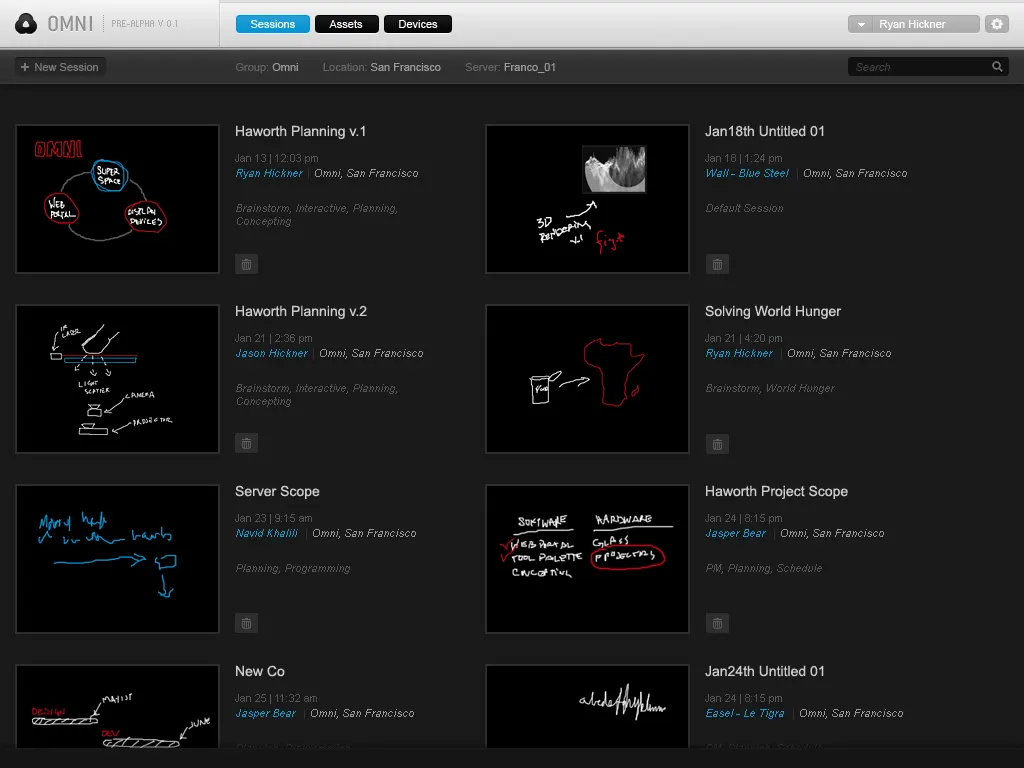This screenshot has height=768, width=1024.
Task: Click the Solving World Hunger title
Action: (773, 312)
